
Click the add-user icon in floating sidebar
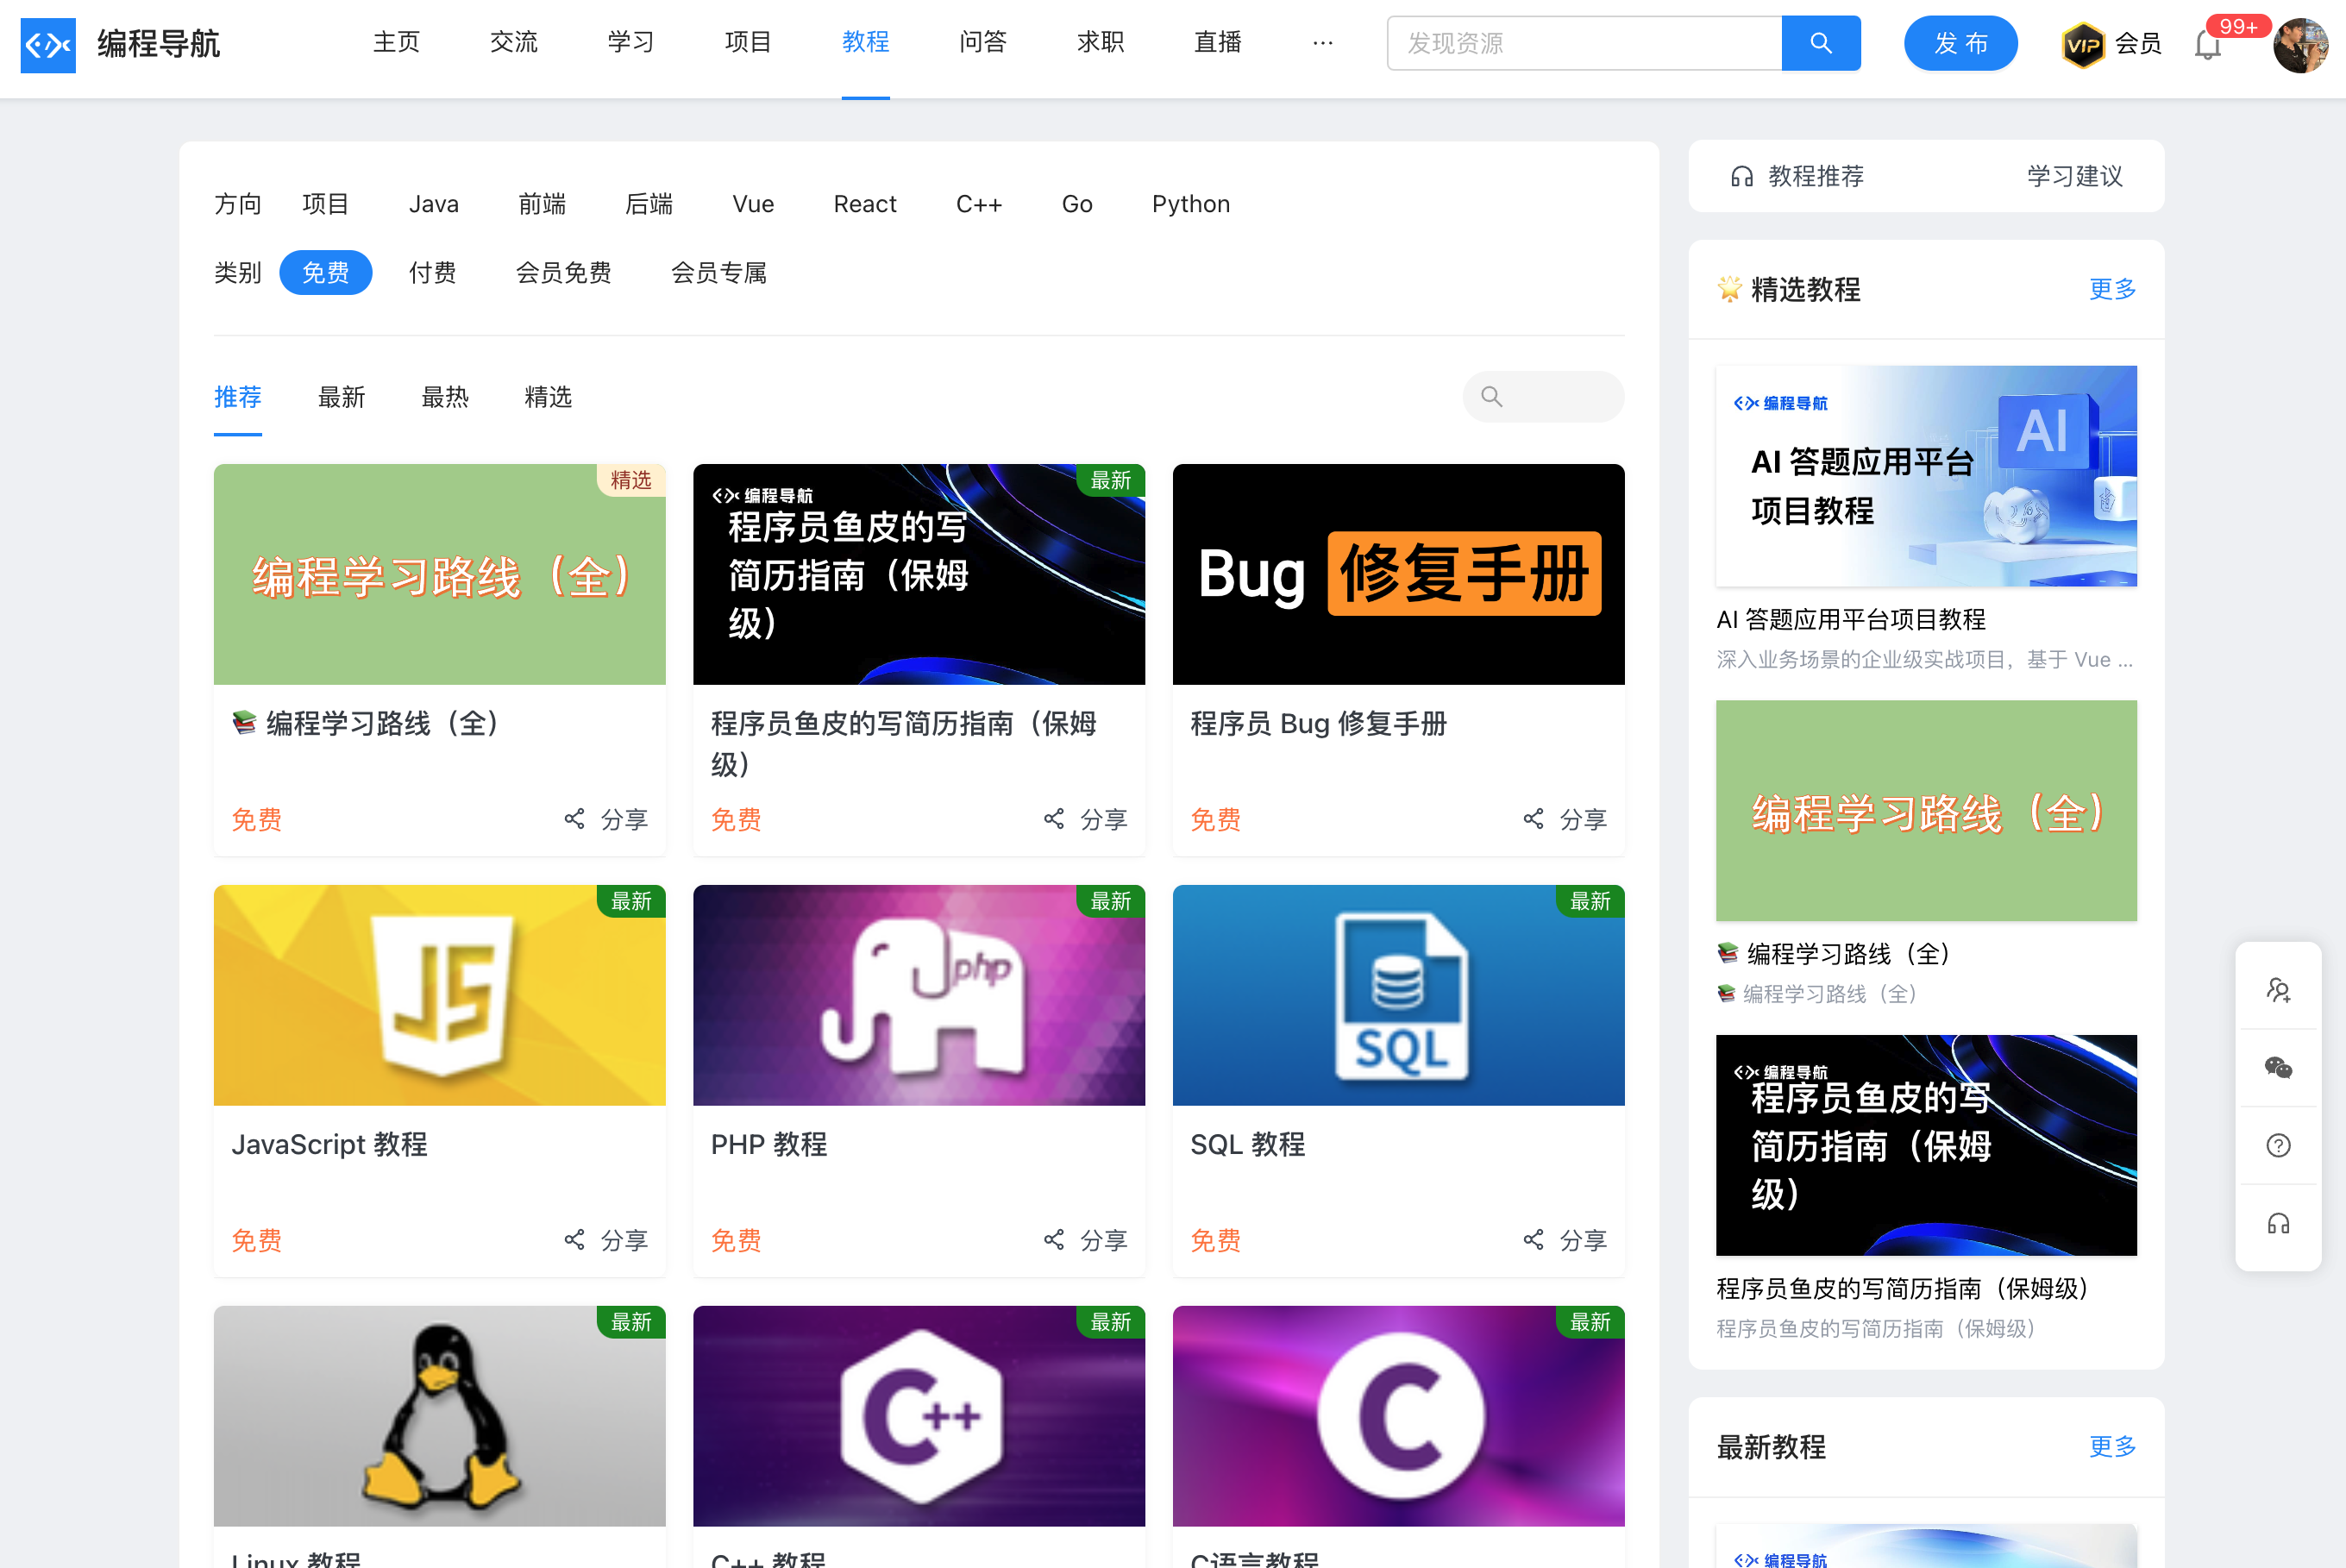click(x=2278, y=990)
